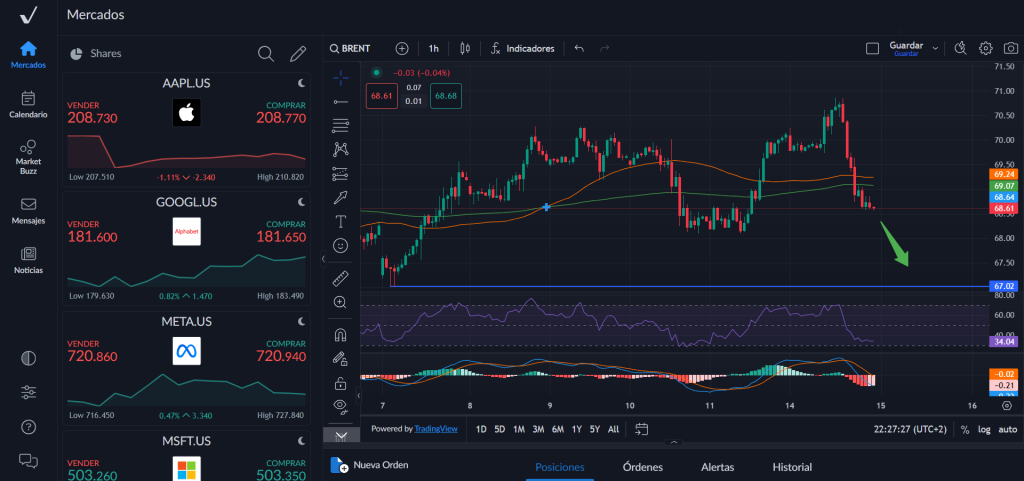
Task: Set chart range to All
Action: (x=613, y=429)
